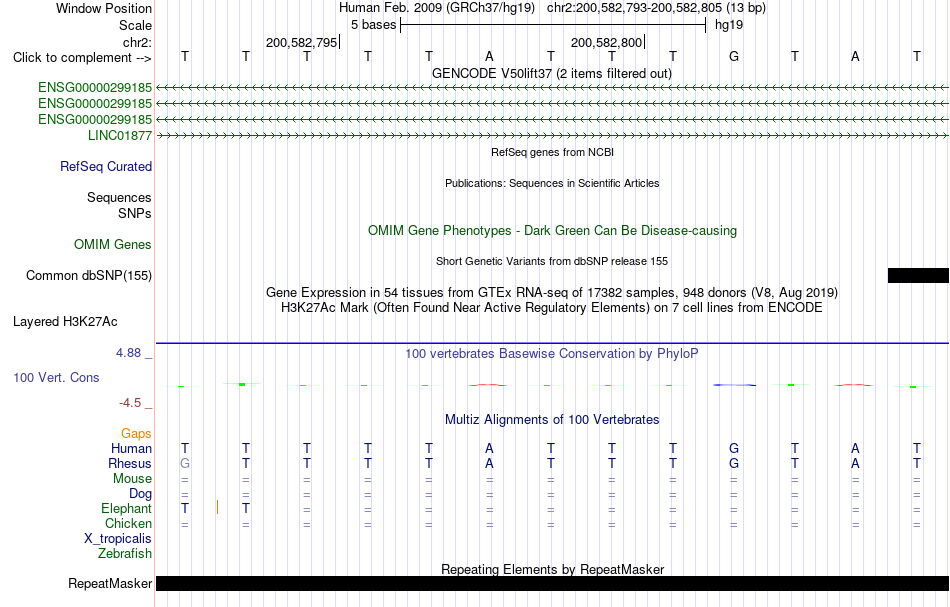The height and width of the screenshot is (607, 950).
Task: Click the Rhesus alignment row label
Action: click(x=130, y=464)
